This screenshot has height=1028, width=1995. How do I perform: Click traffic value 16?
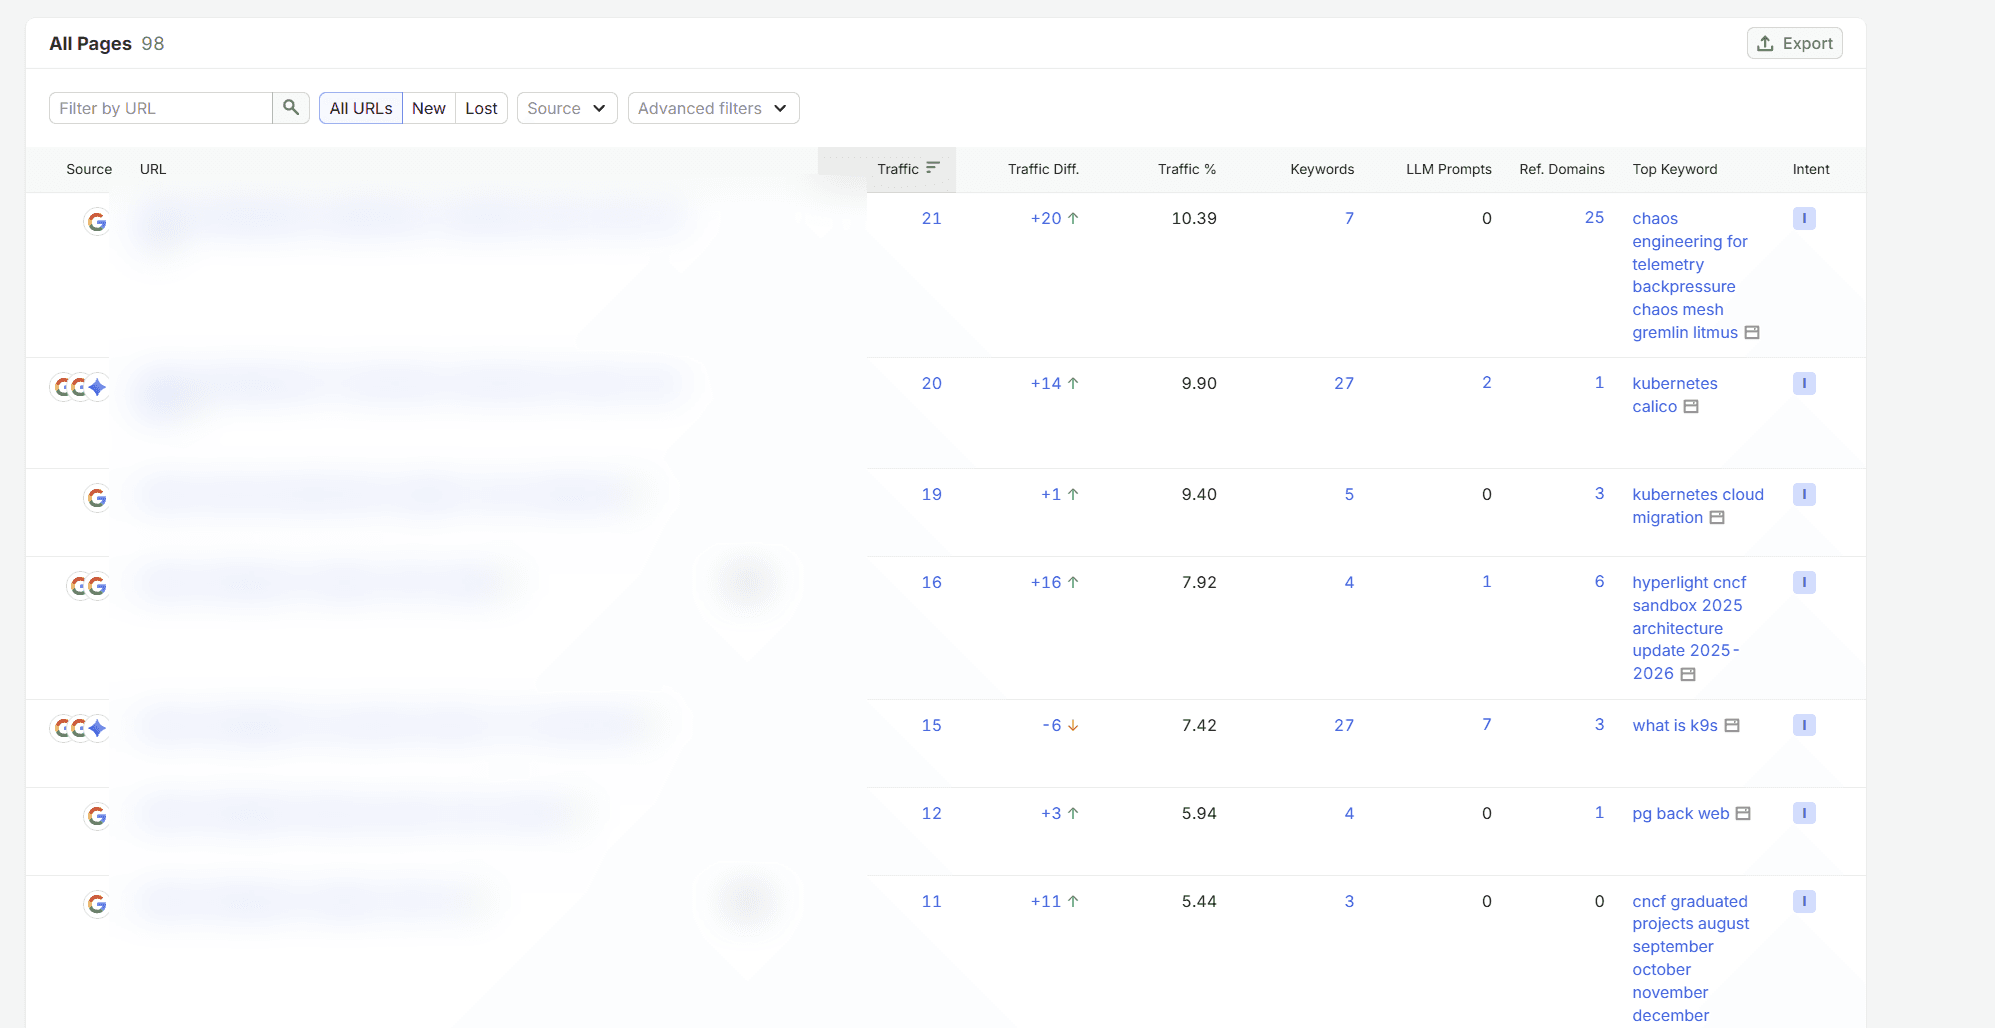931,582
